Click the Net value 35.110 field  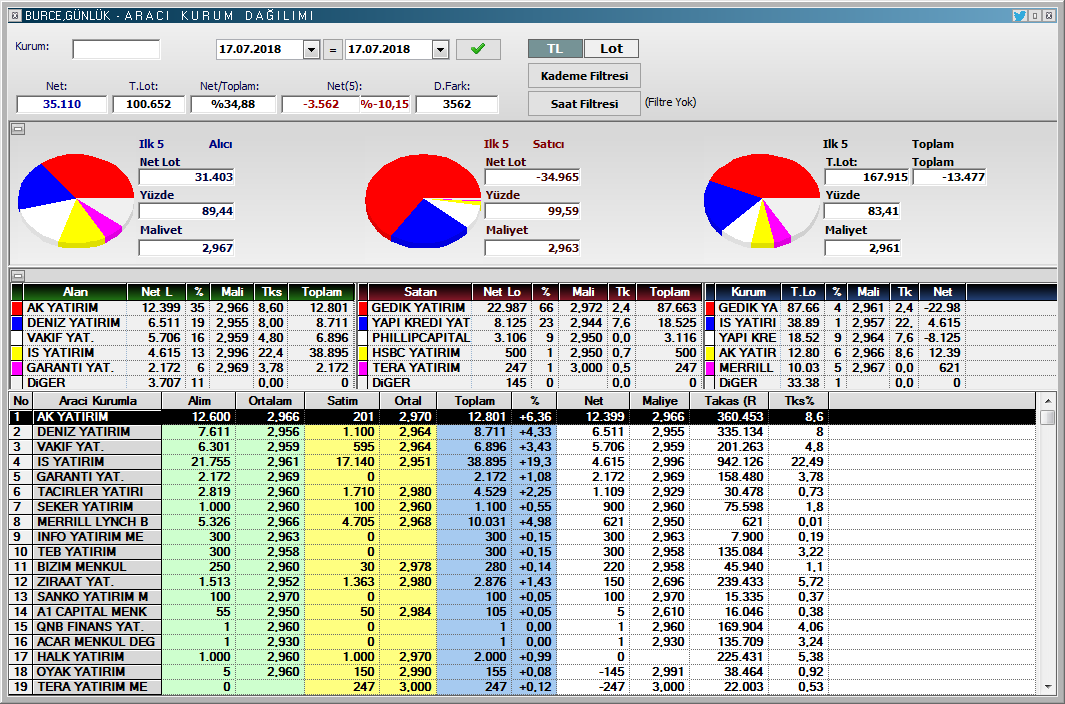[x=62, y=104]
